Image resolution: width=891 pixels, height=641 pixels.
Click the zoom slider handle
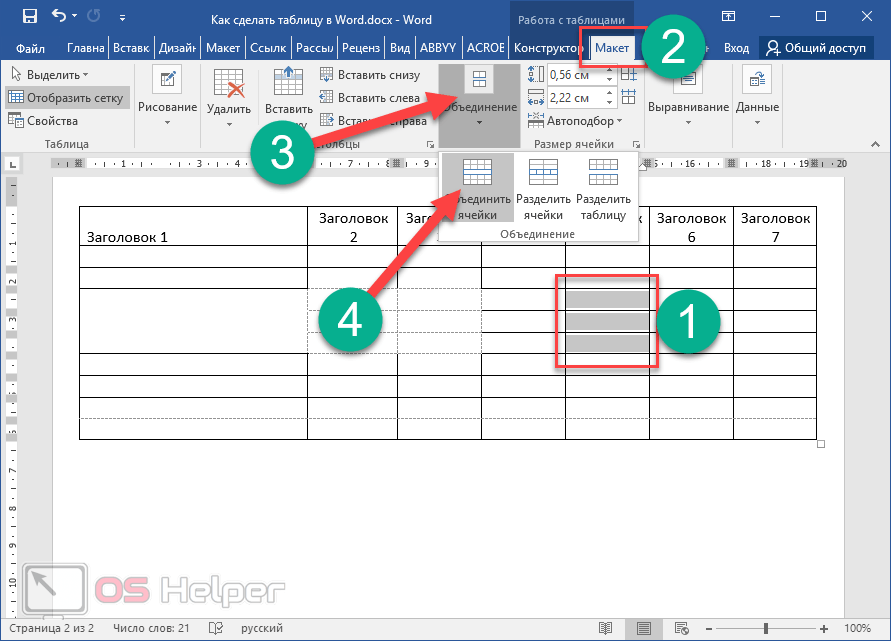[764, 628]
